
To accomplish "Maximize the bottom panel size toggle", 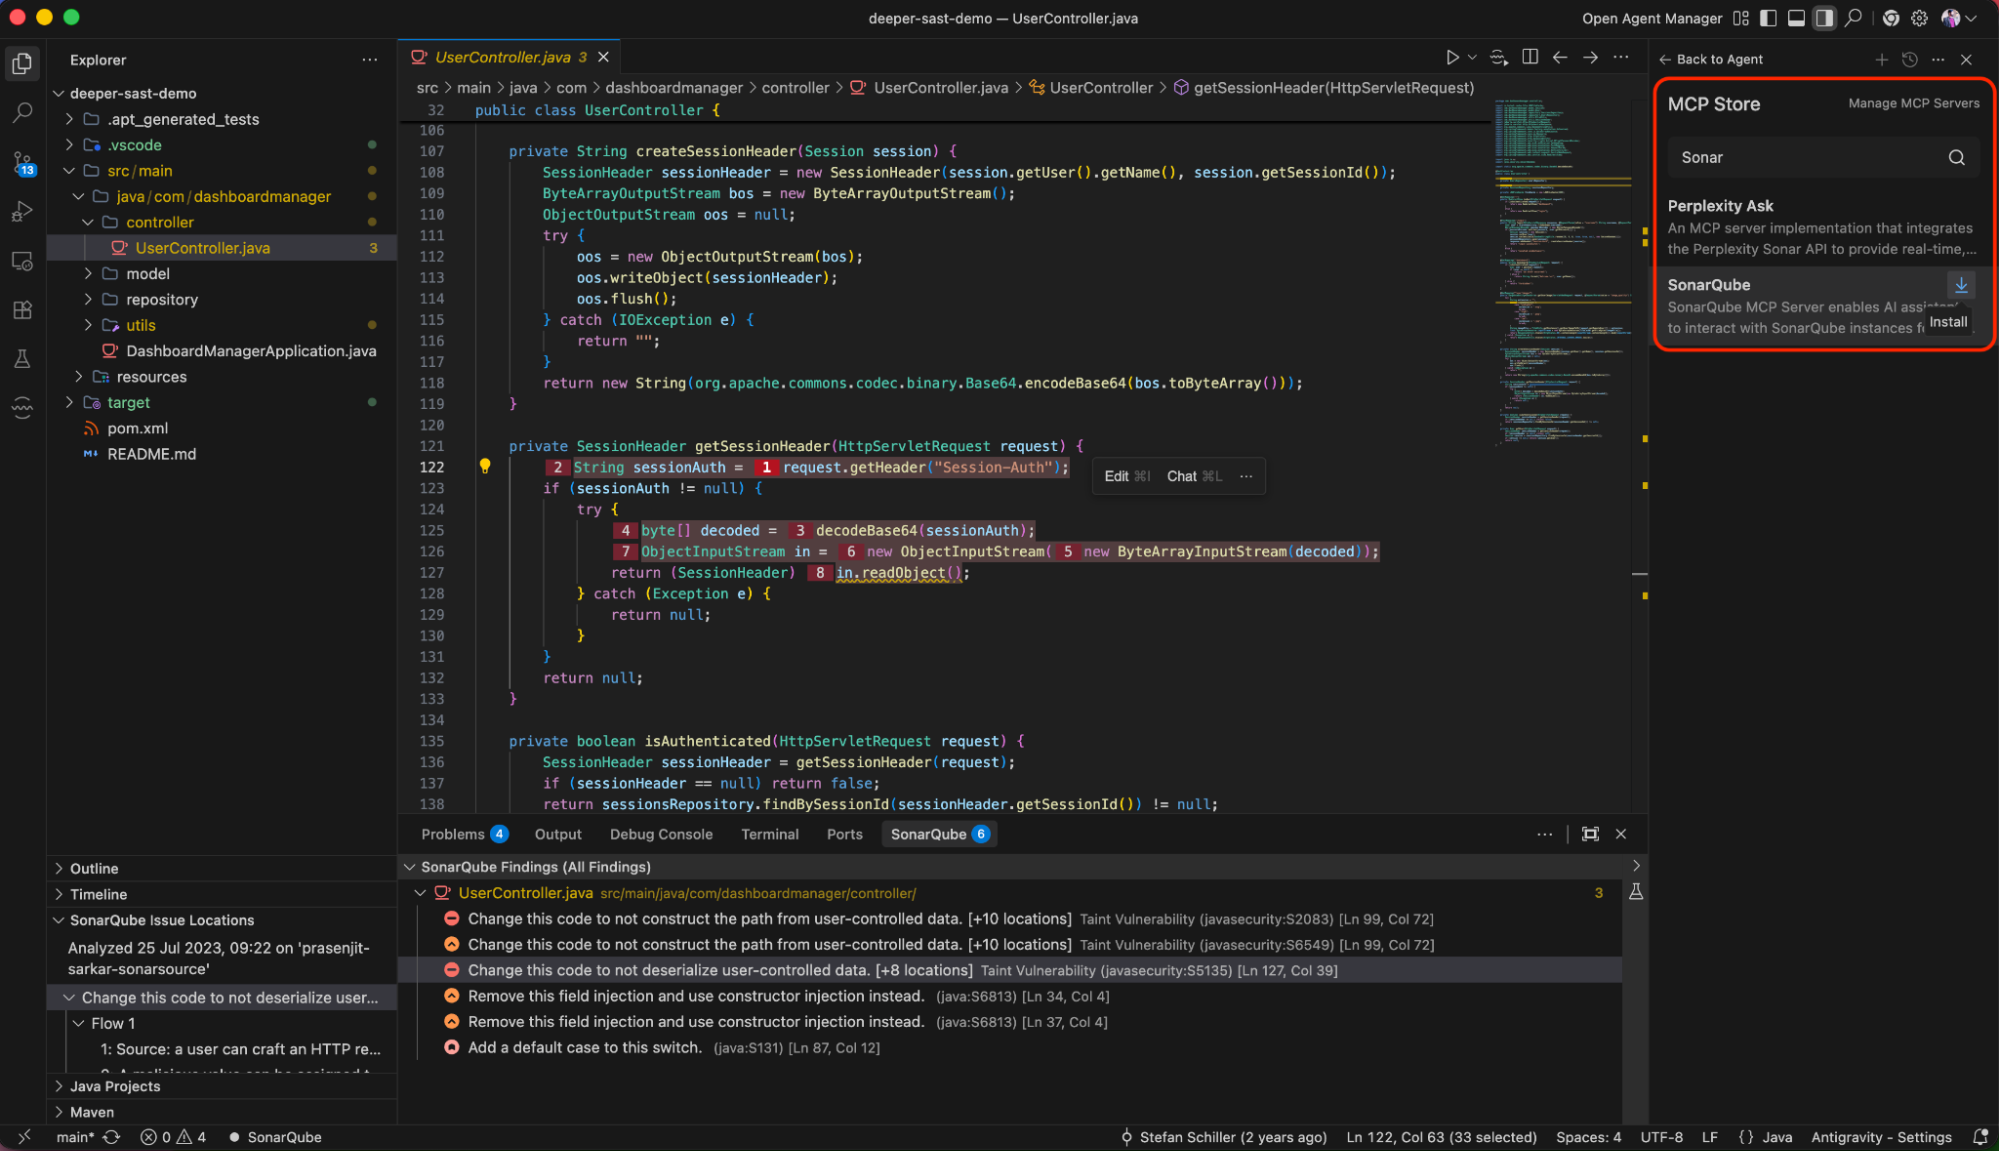I will tap(1590, 834).
